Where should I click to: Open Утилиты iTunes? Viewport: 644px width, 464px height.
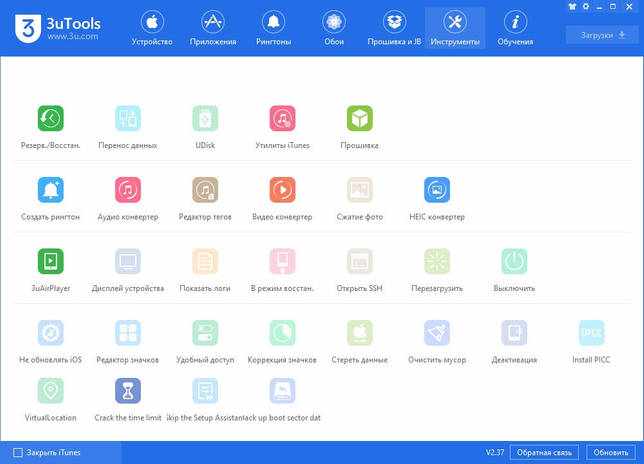point(282,119)
